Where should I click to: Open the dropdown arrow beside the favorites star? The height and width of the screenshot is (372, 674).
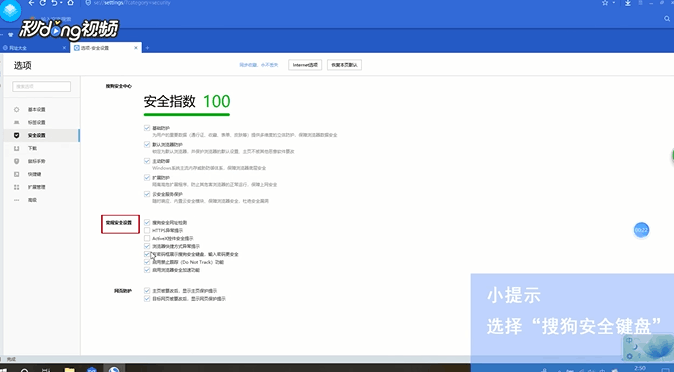(613, 3)
